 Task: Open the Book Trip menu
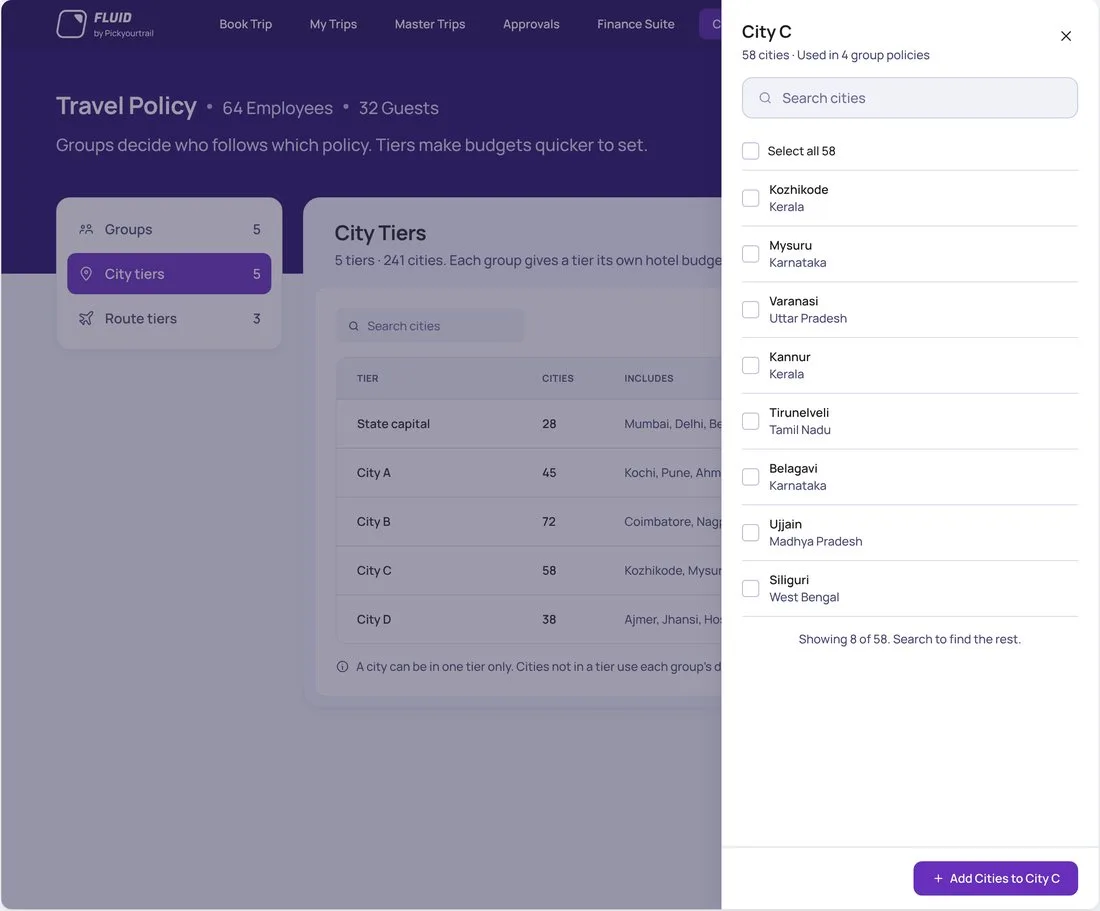click(246, 24)
